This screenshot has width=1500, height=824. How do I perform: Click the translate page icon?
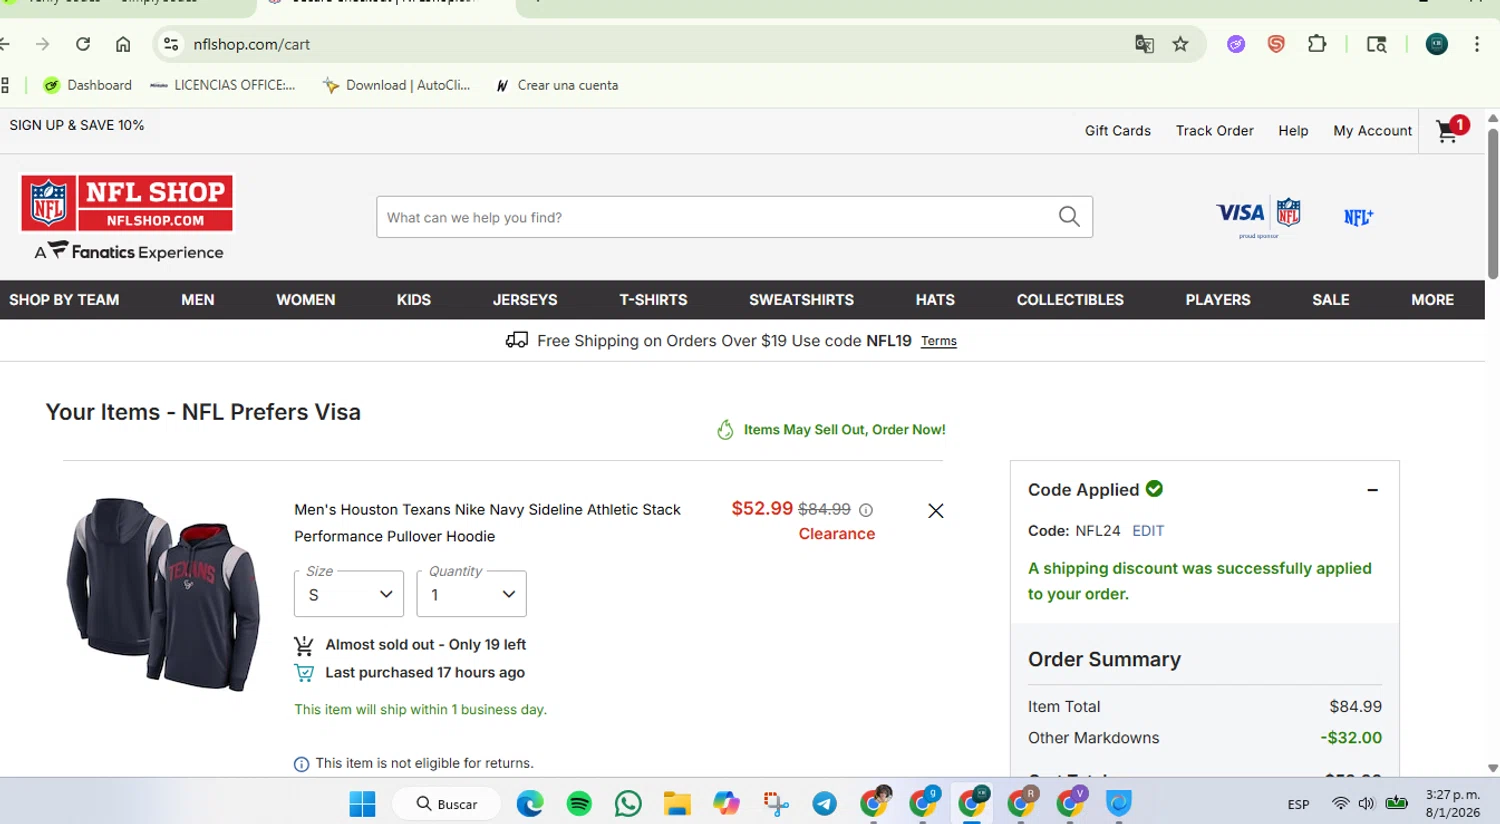coord(1144,44)
